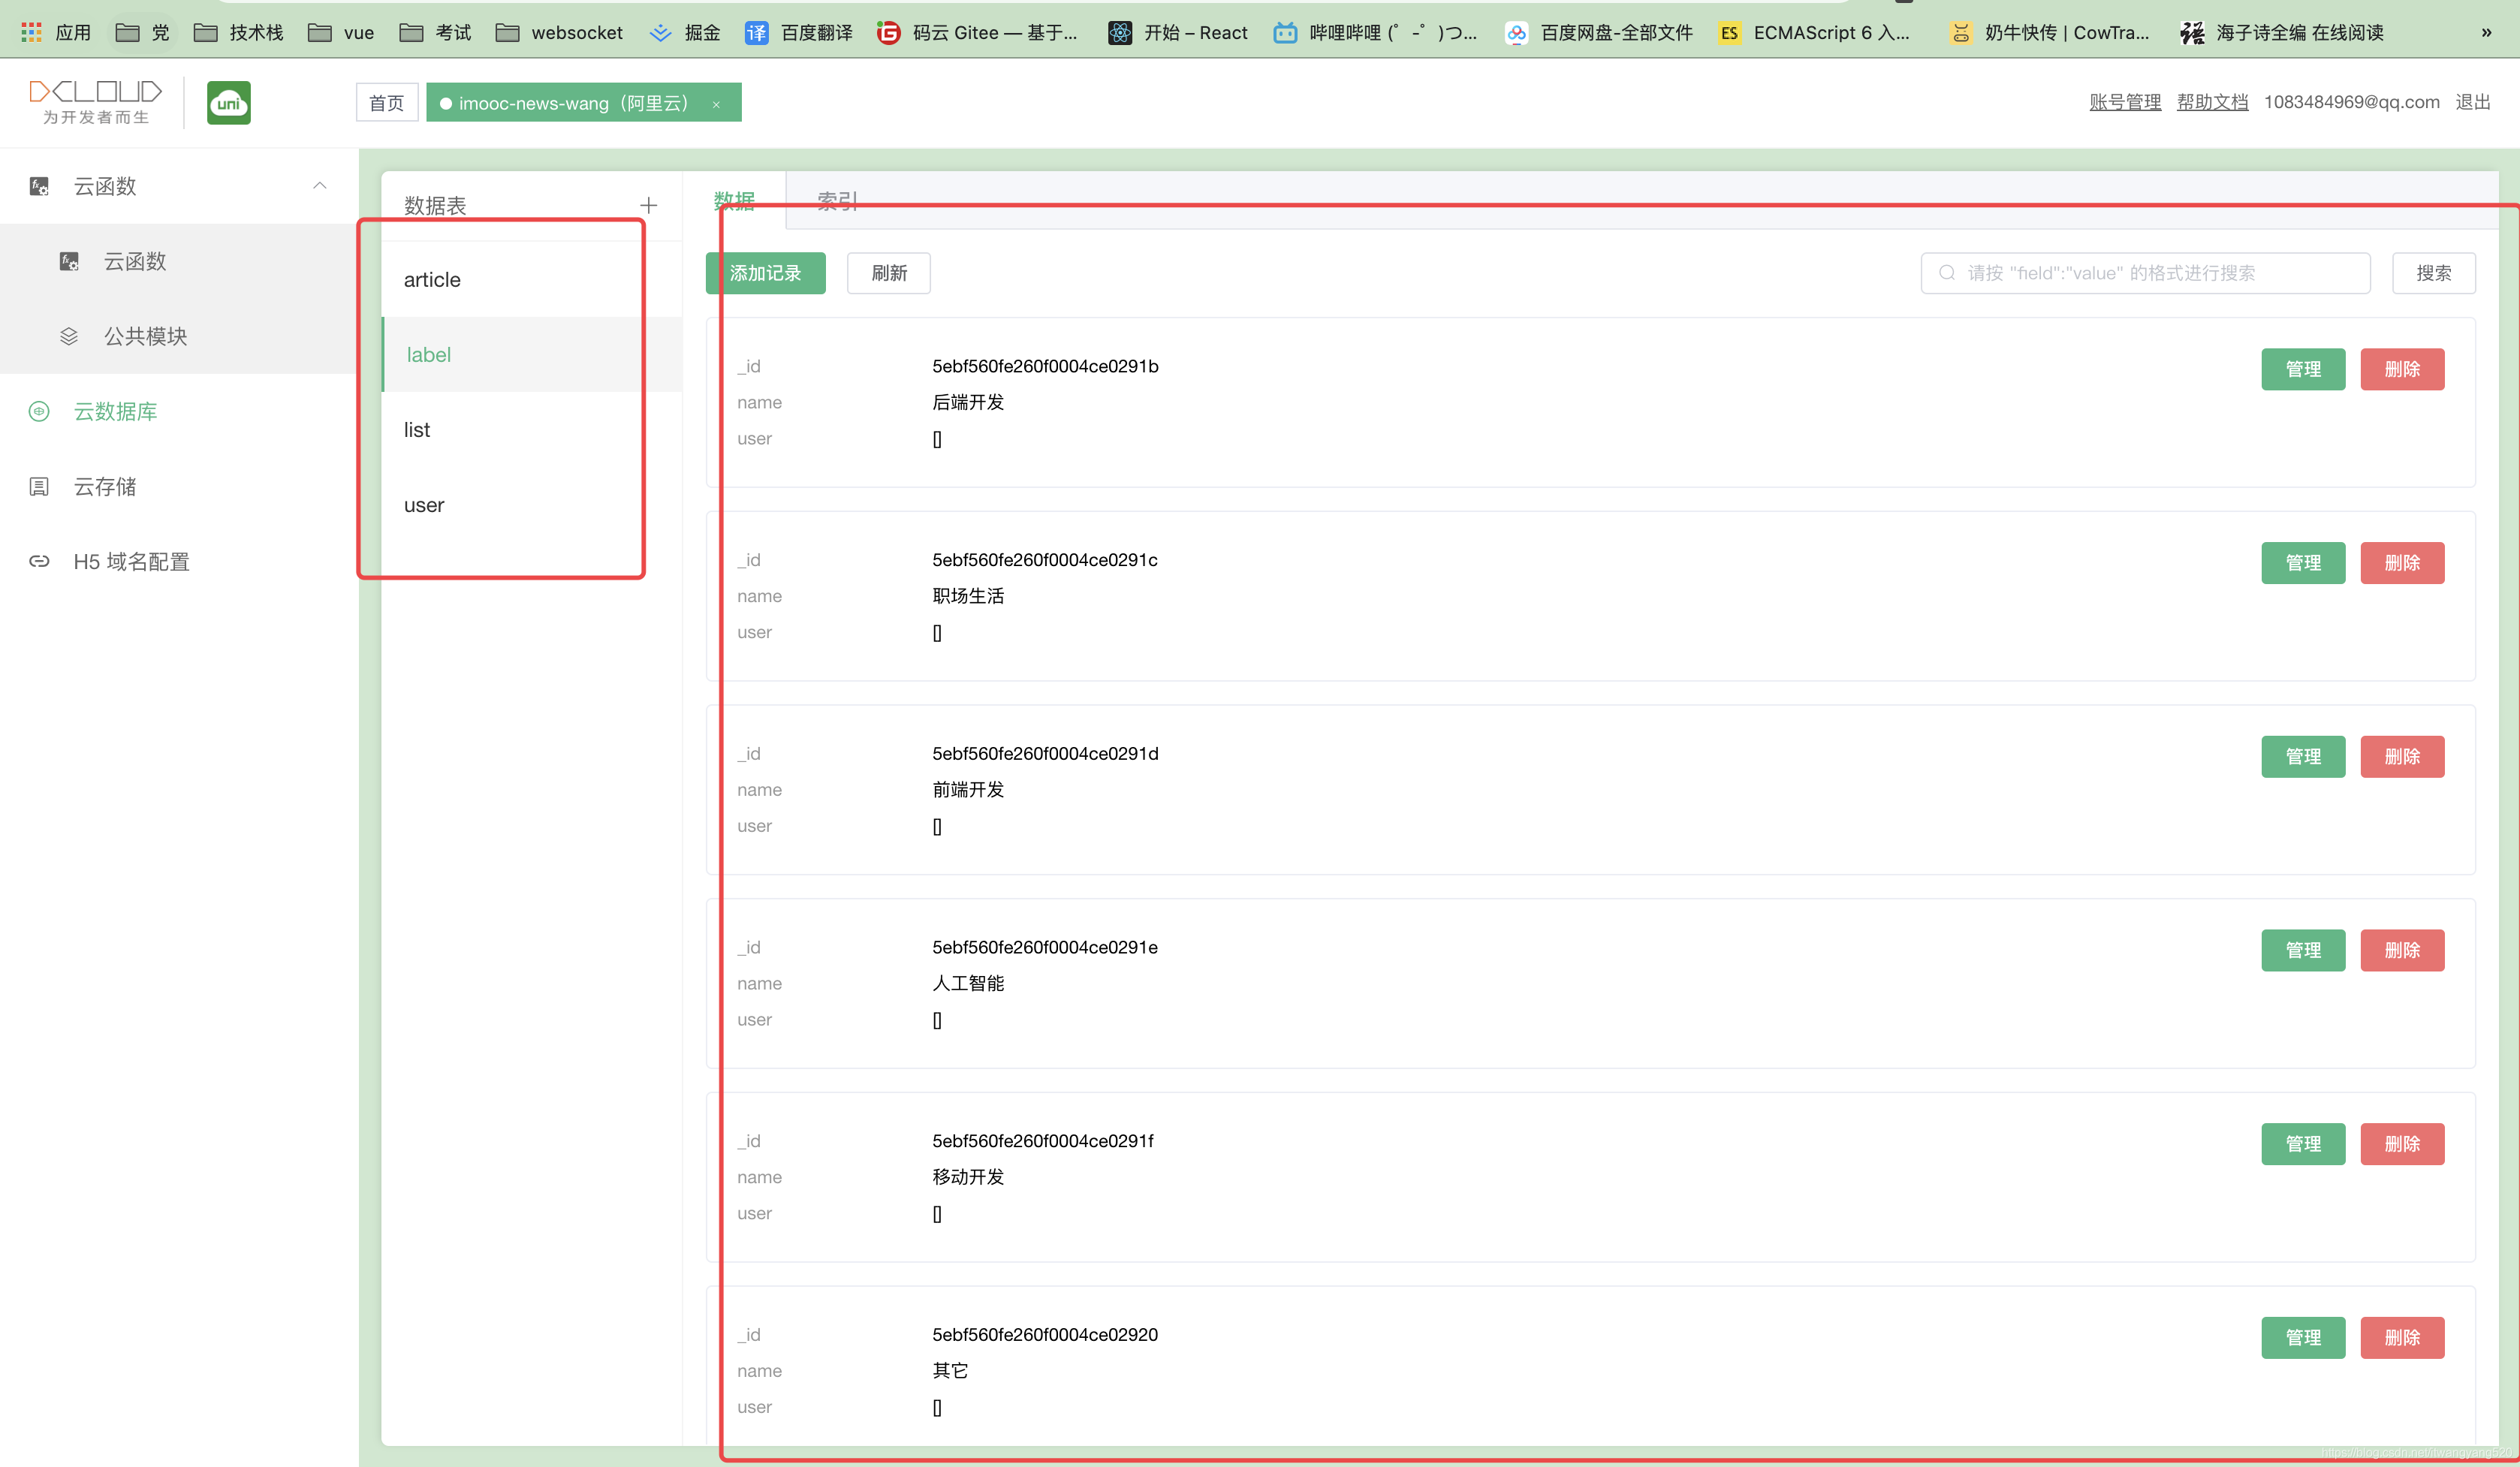Collapse the 云函数 menu section

point(320,186)
